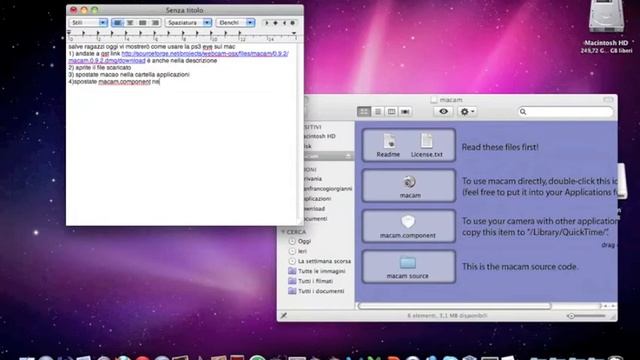Click the right margin marker on ruler
This screenshot has height=360, width=640.
pos(294,33)
